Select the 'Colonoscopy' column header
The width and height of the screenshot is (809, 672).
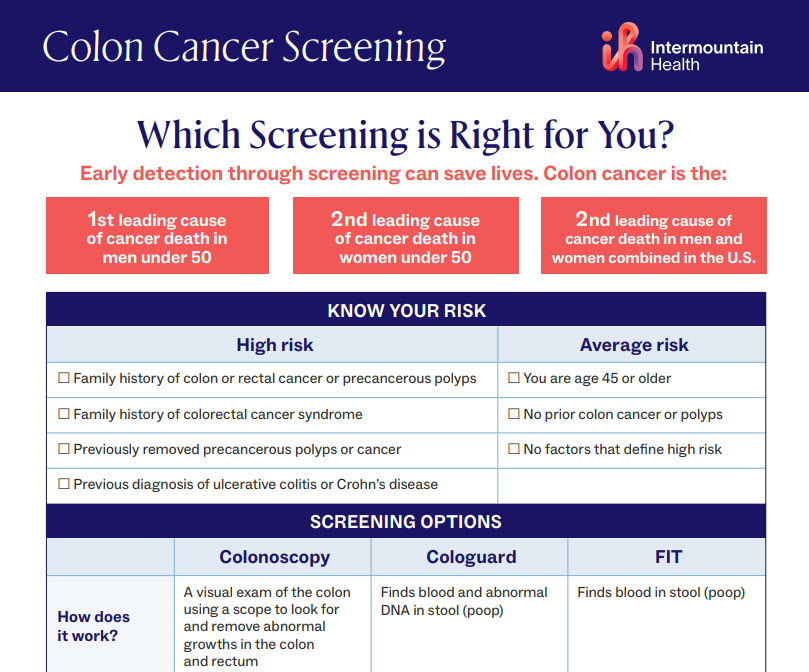[x=274, y=557]
